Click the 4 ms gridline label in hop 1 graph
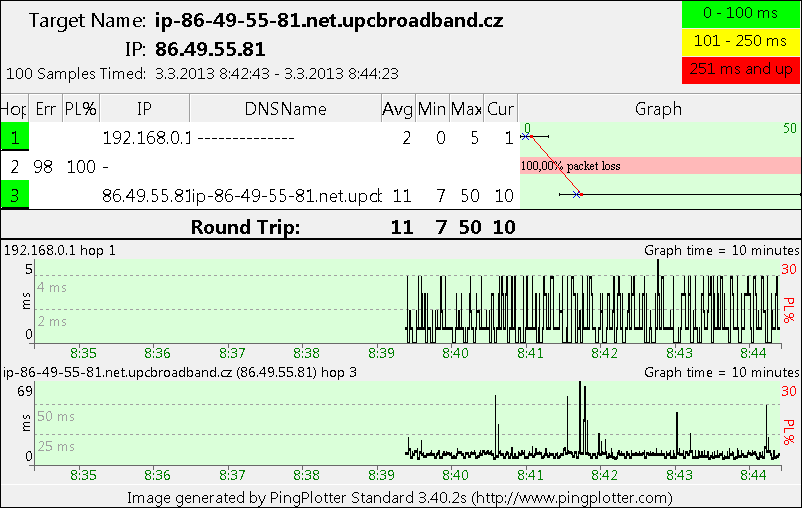The width and height of the screenshot is (802, 508). 52,288
